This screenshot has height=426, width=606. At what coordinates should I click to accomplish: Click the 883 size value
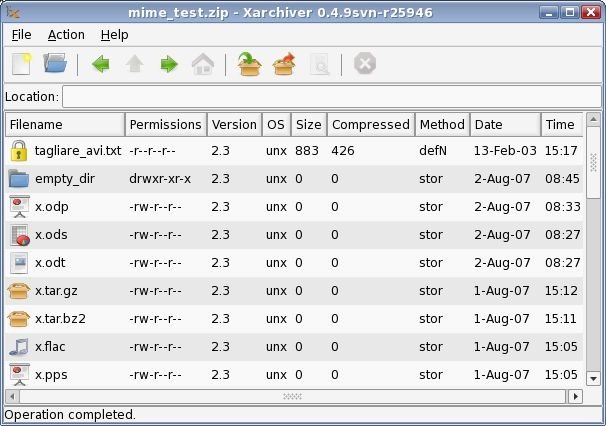(307, 151)
